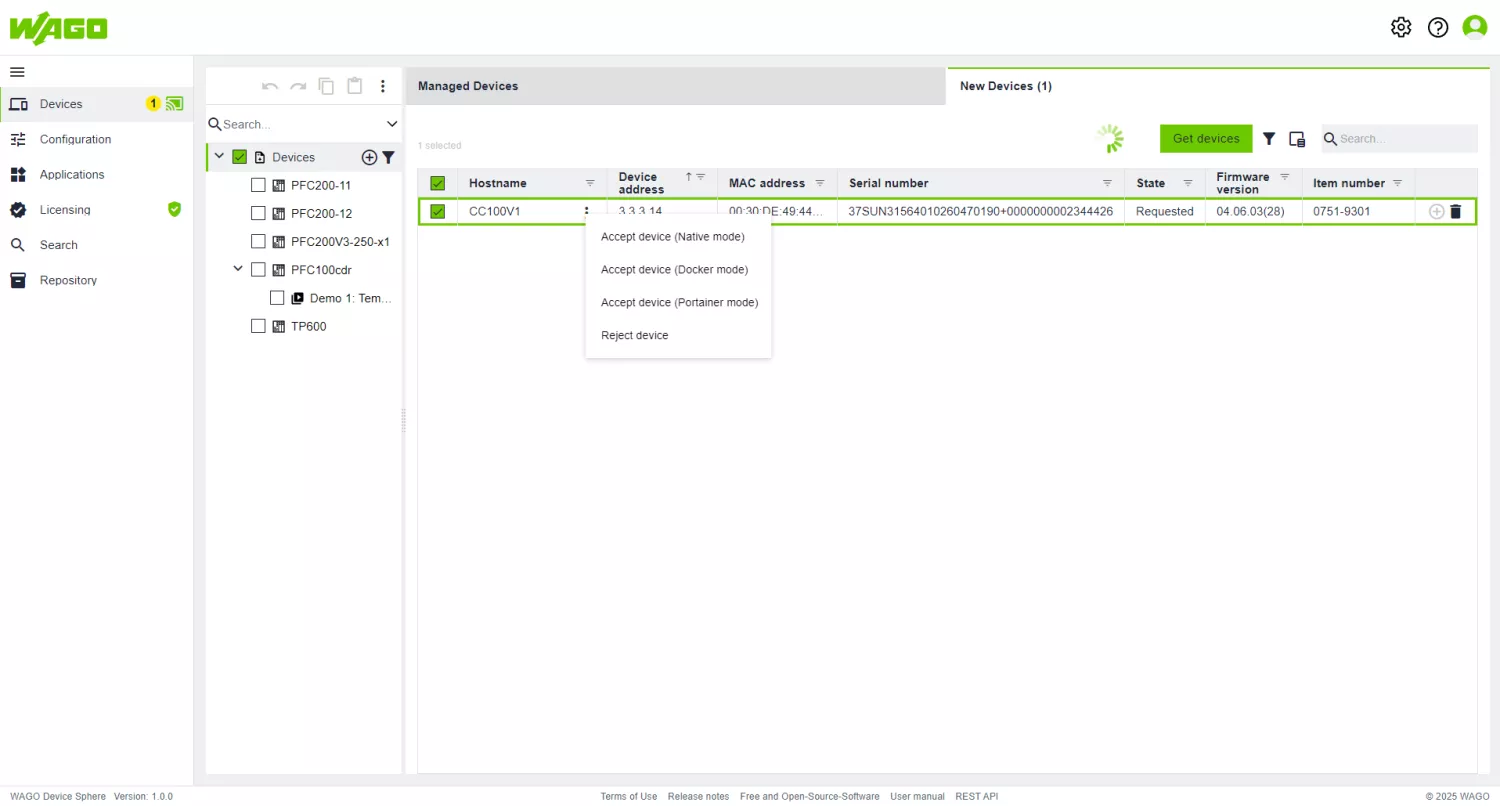Click the column settings icon near search
Screen dimensions: 1500x806
1297,139
